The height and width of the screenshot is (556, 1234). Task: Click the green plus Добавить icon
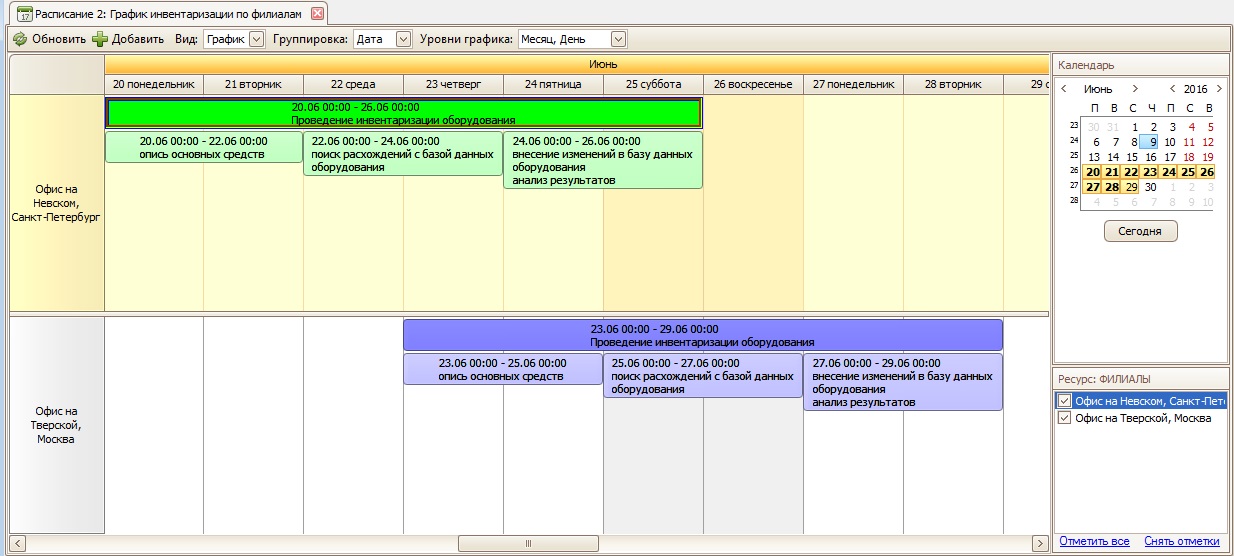[x=100, y=39]
